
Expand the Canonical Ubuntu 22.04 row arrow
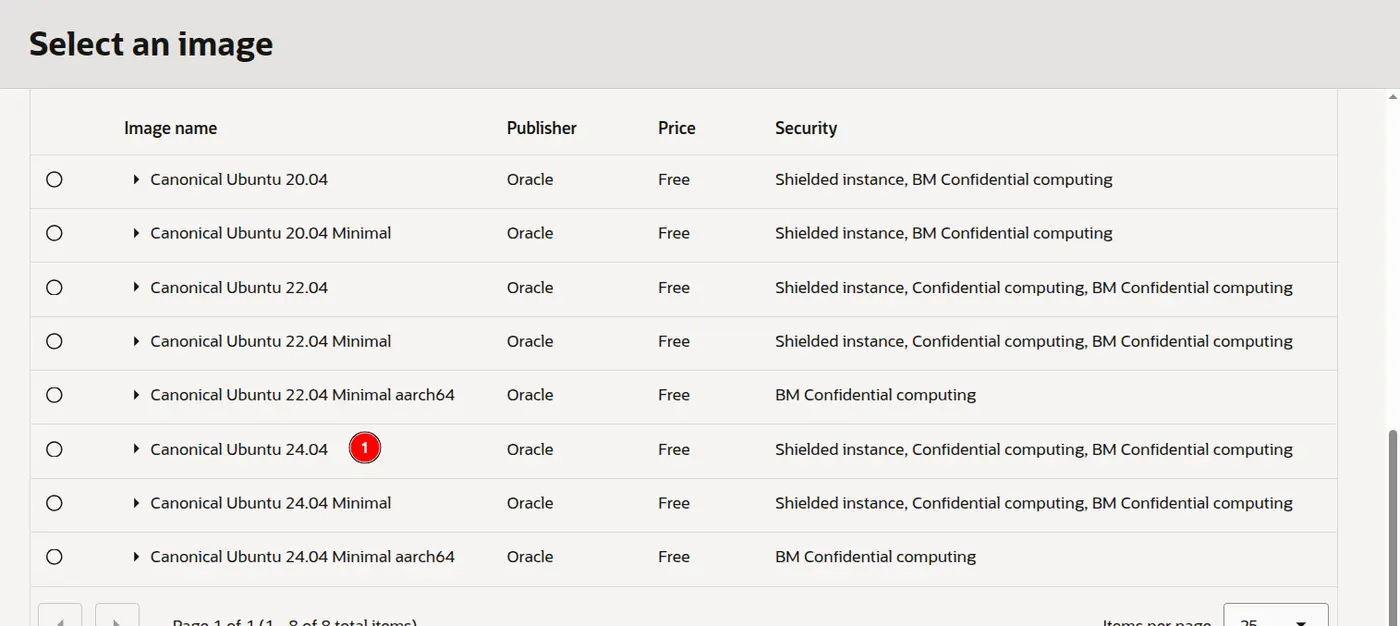[x=136, y=287]
